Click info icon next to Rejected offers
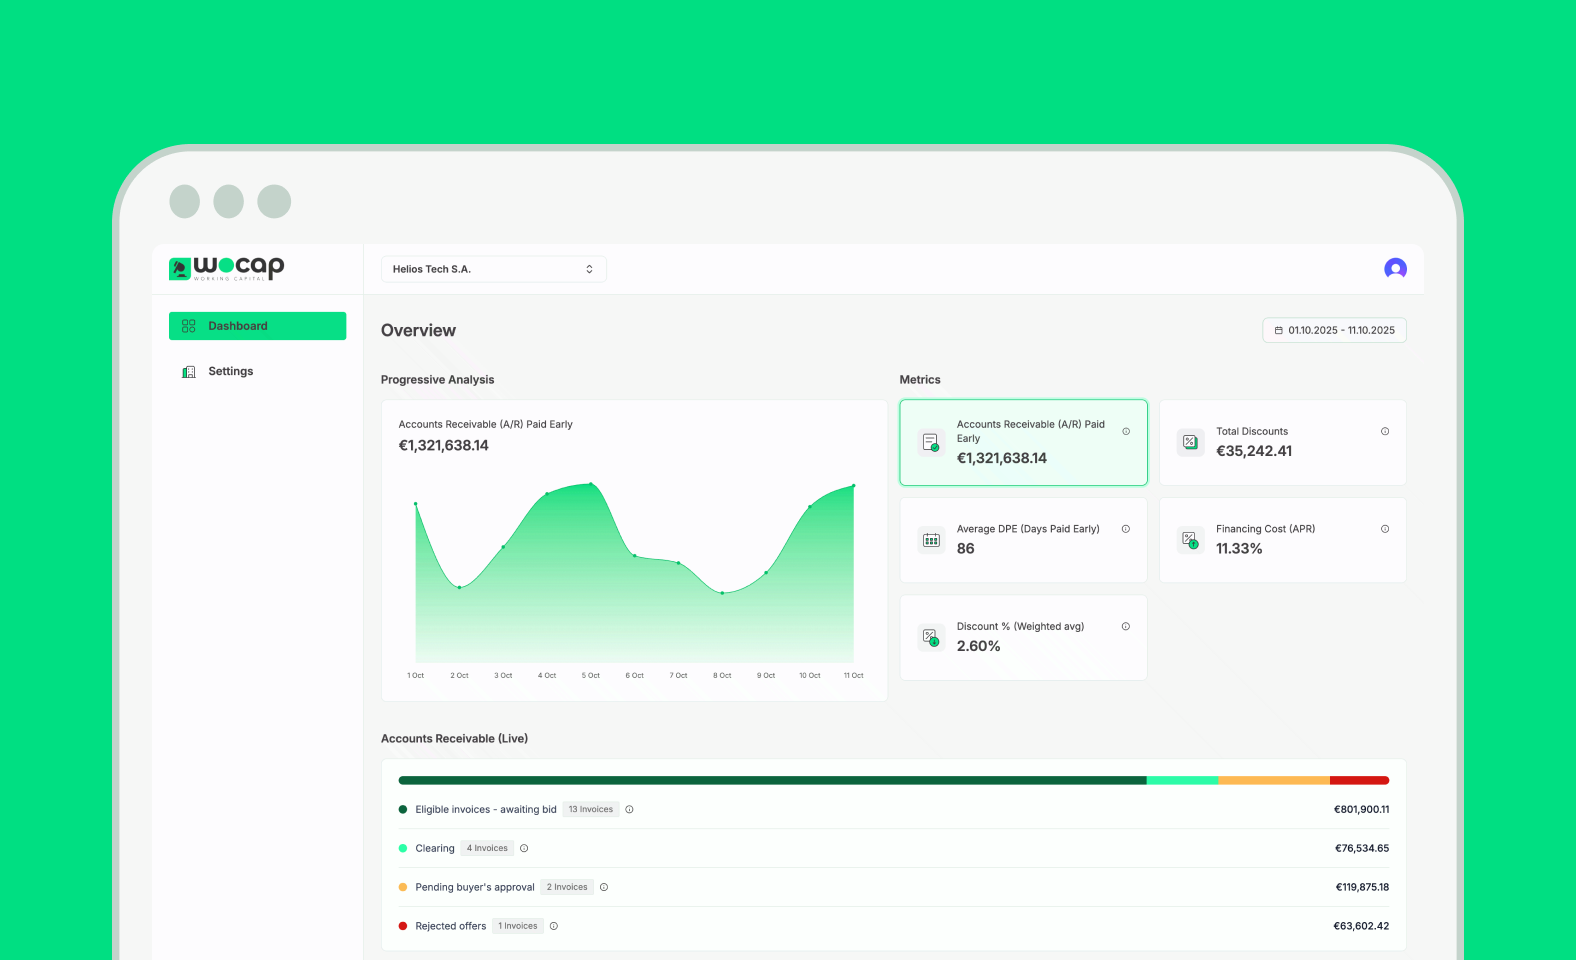 coord(554,926)
